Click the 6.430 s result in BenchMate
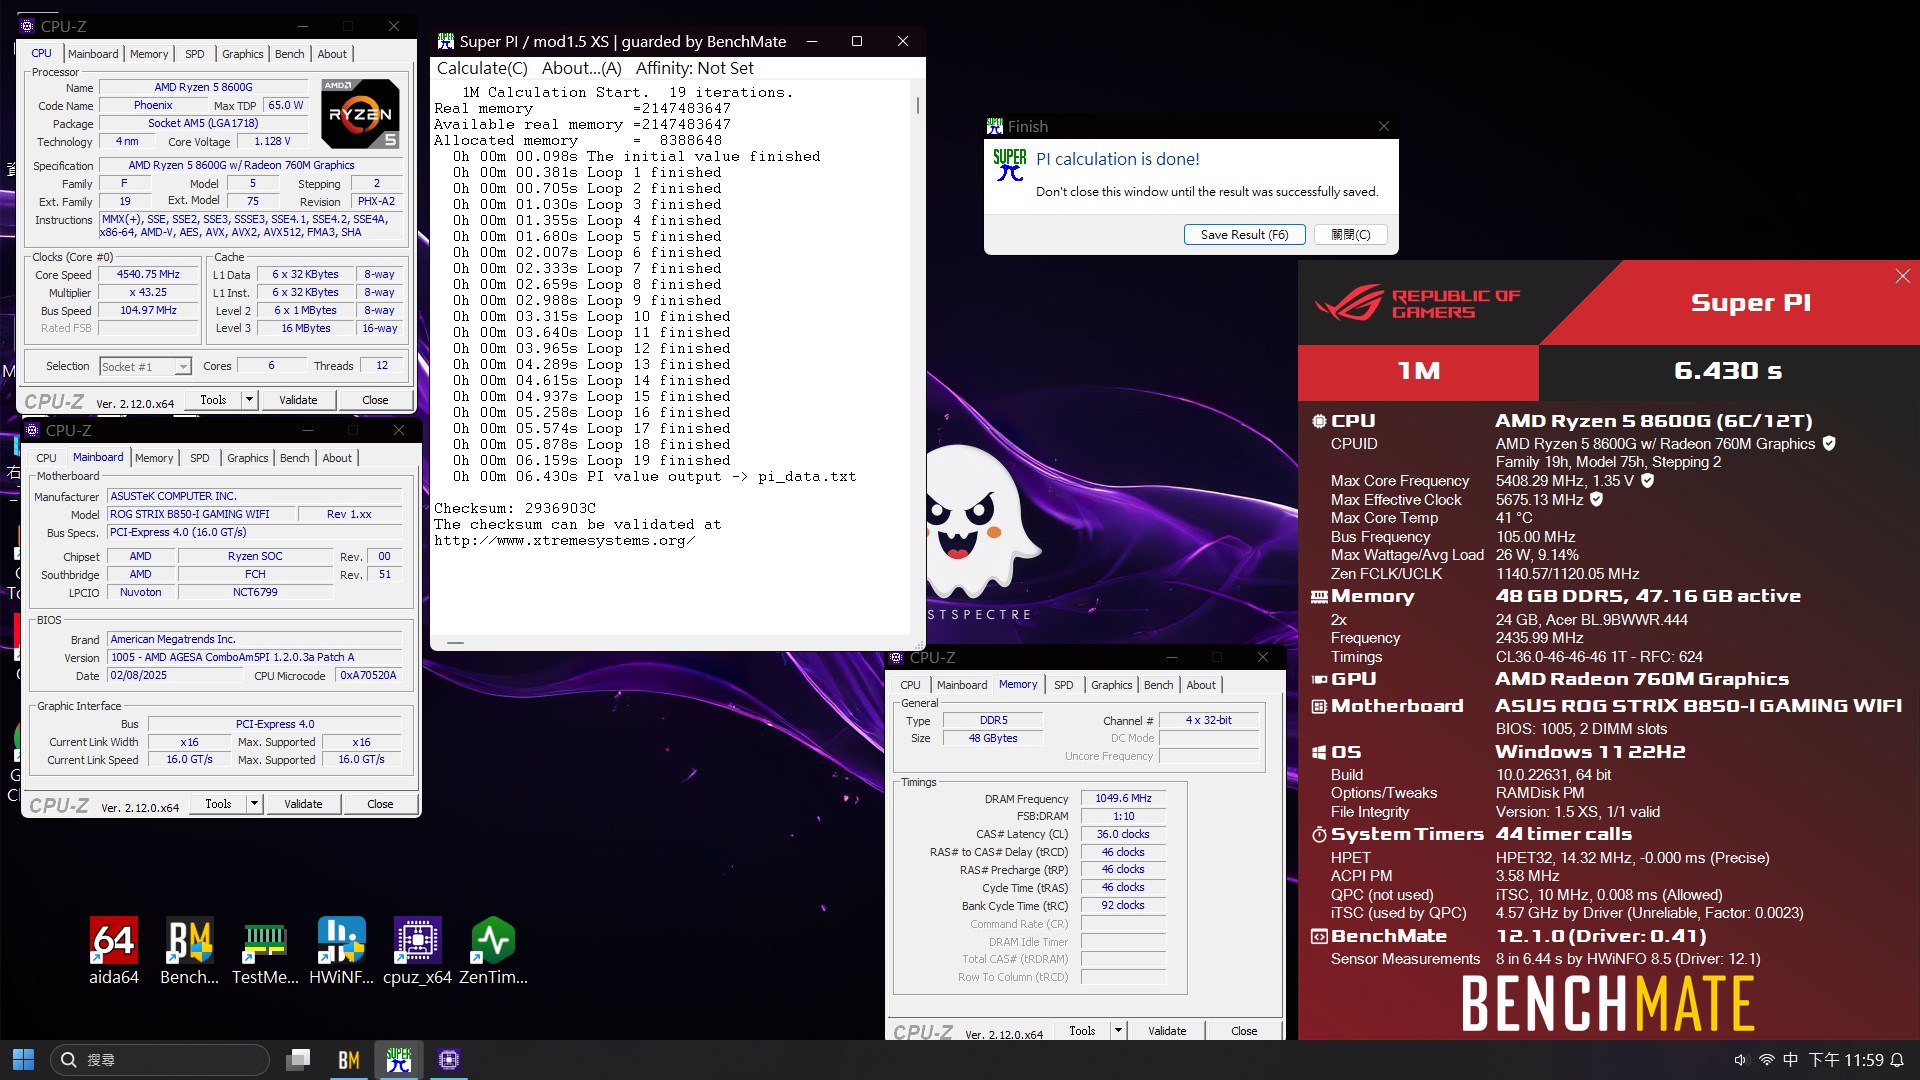Screen dimensions: 1920x1080 click(1728, 371)
